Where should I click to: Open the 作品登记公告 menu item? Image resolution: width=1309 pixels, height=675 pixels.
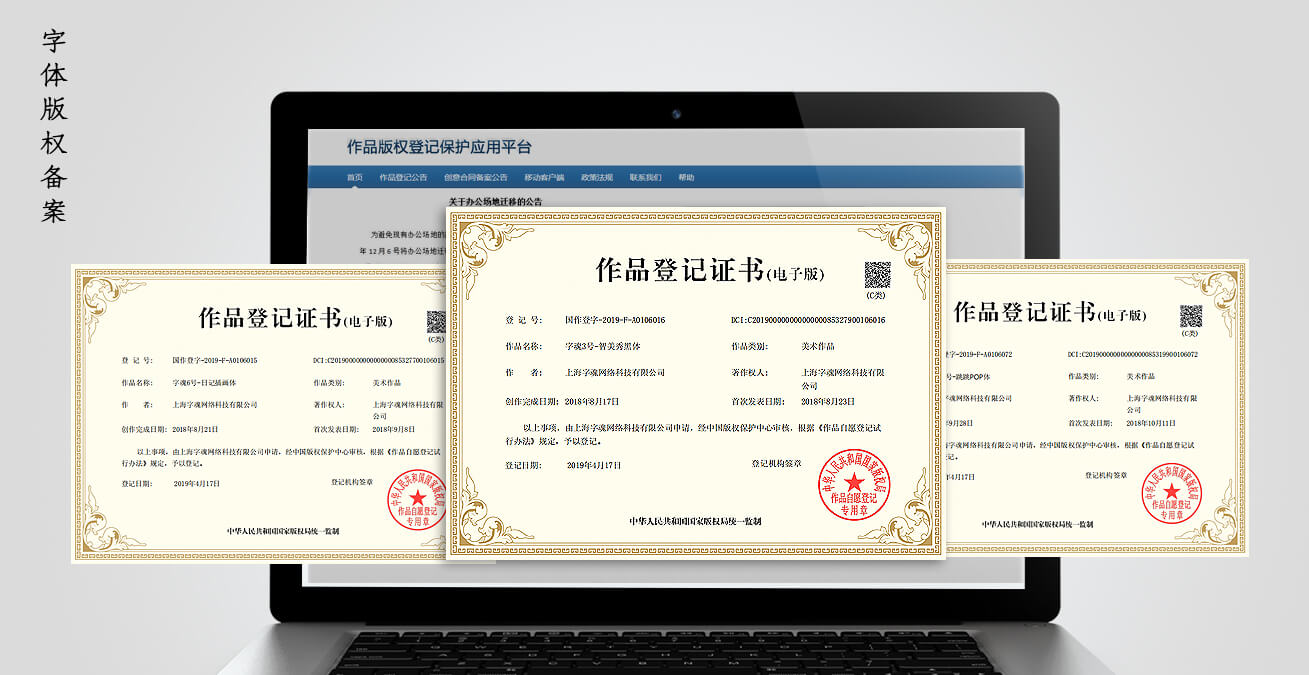403,178
